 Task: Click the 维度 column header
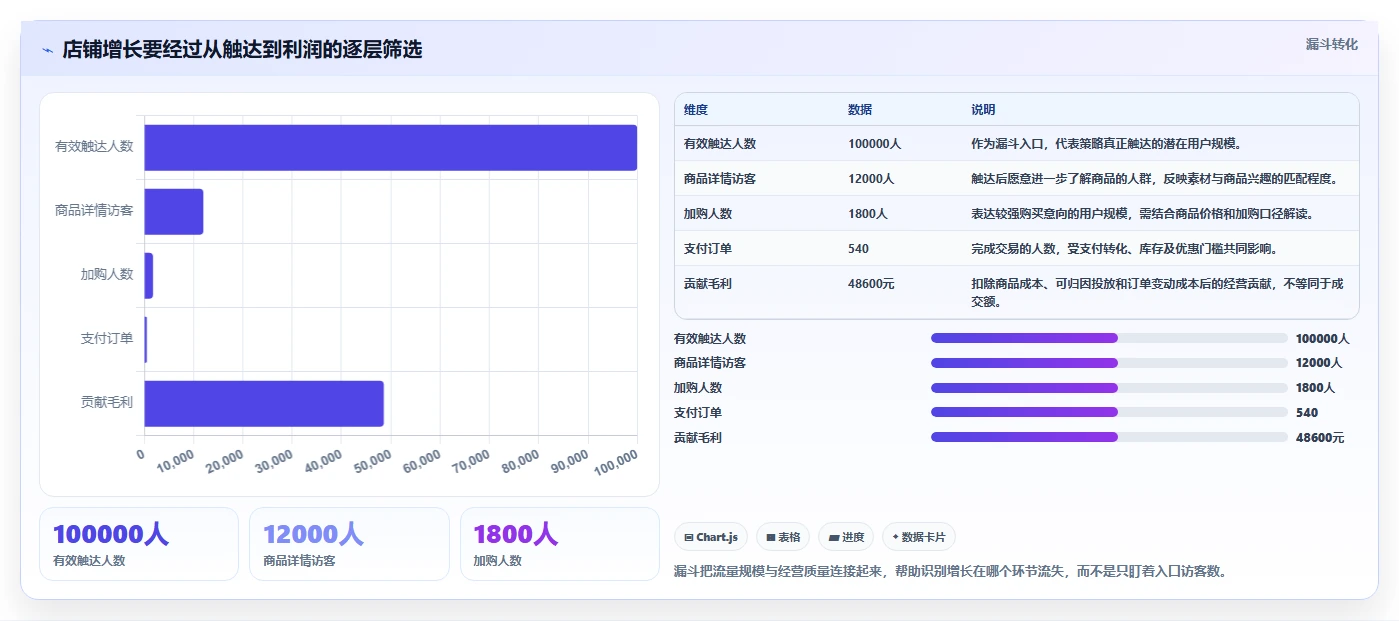point(696,110)
